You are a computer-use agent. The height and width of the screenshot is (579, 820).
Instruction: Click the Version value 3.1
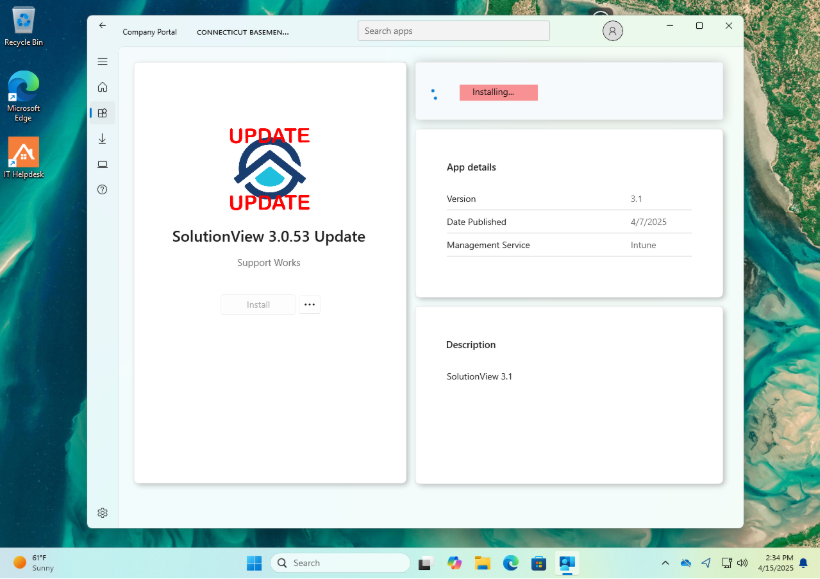tap(636, 199)
